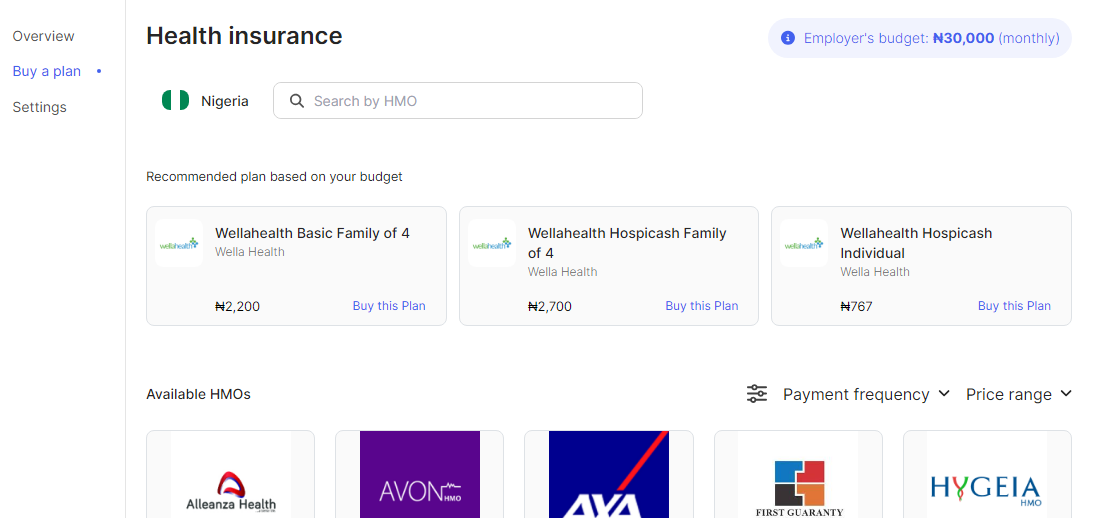Click Wellahealth Hospicash Family of 4 logo

(492, 243)
